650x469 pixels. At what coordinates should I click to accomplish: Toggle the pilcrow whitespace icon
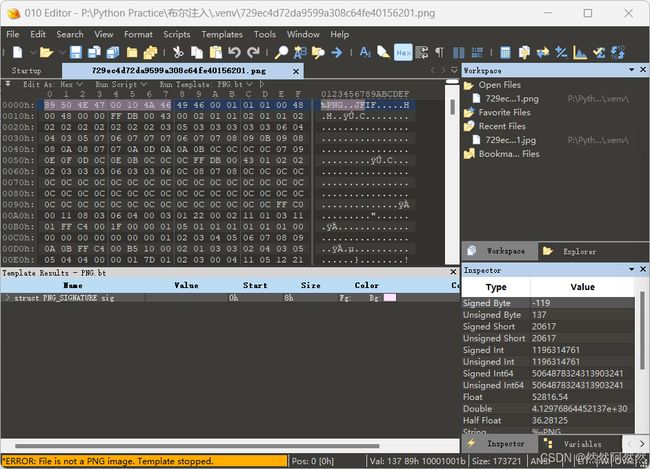tap(439, 52)
